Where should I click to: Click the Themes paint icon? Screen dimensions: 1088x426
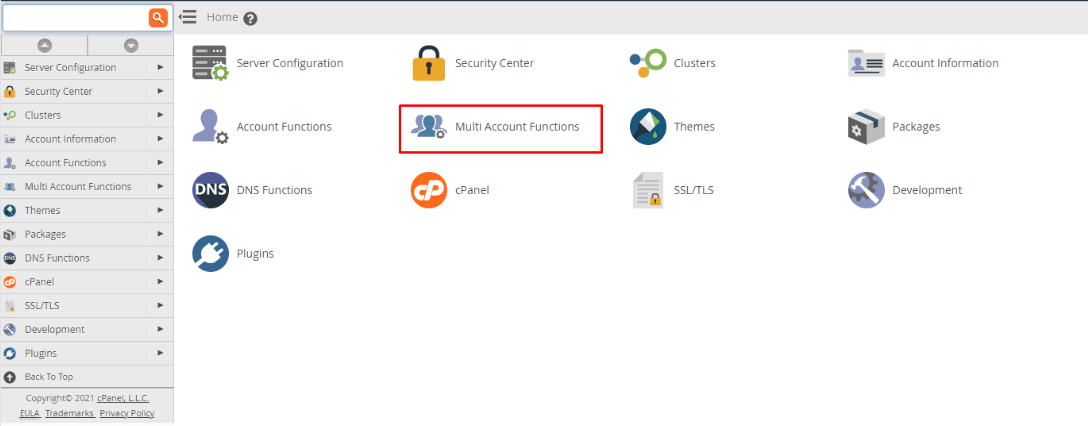click(648, 127)
